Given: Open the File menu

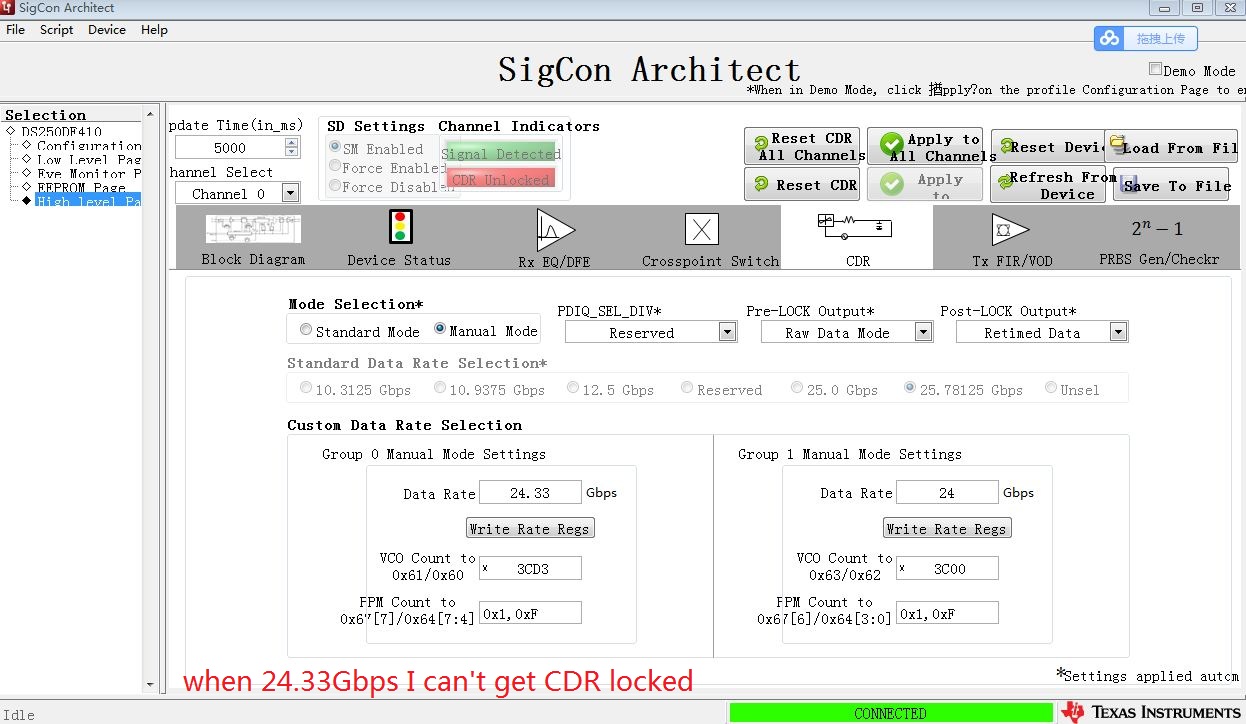Looking at the screenshot, I should (x=15, y=29).
